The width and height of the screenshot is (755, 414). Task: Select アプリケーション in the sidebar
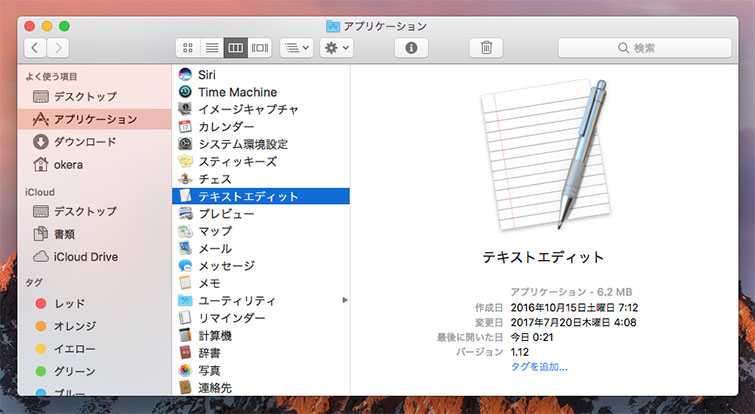click(x=94, y=119)
